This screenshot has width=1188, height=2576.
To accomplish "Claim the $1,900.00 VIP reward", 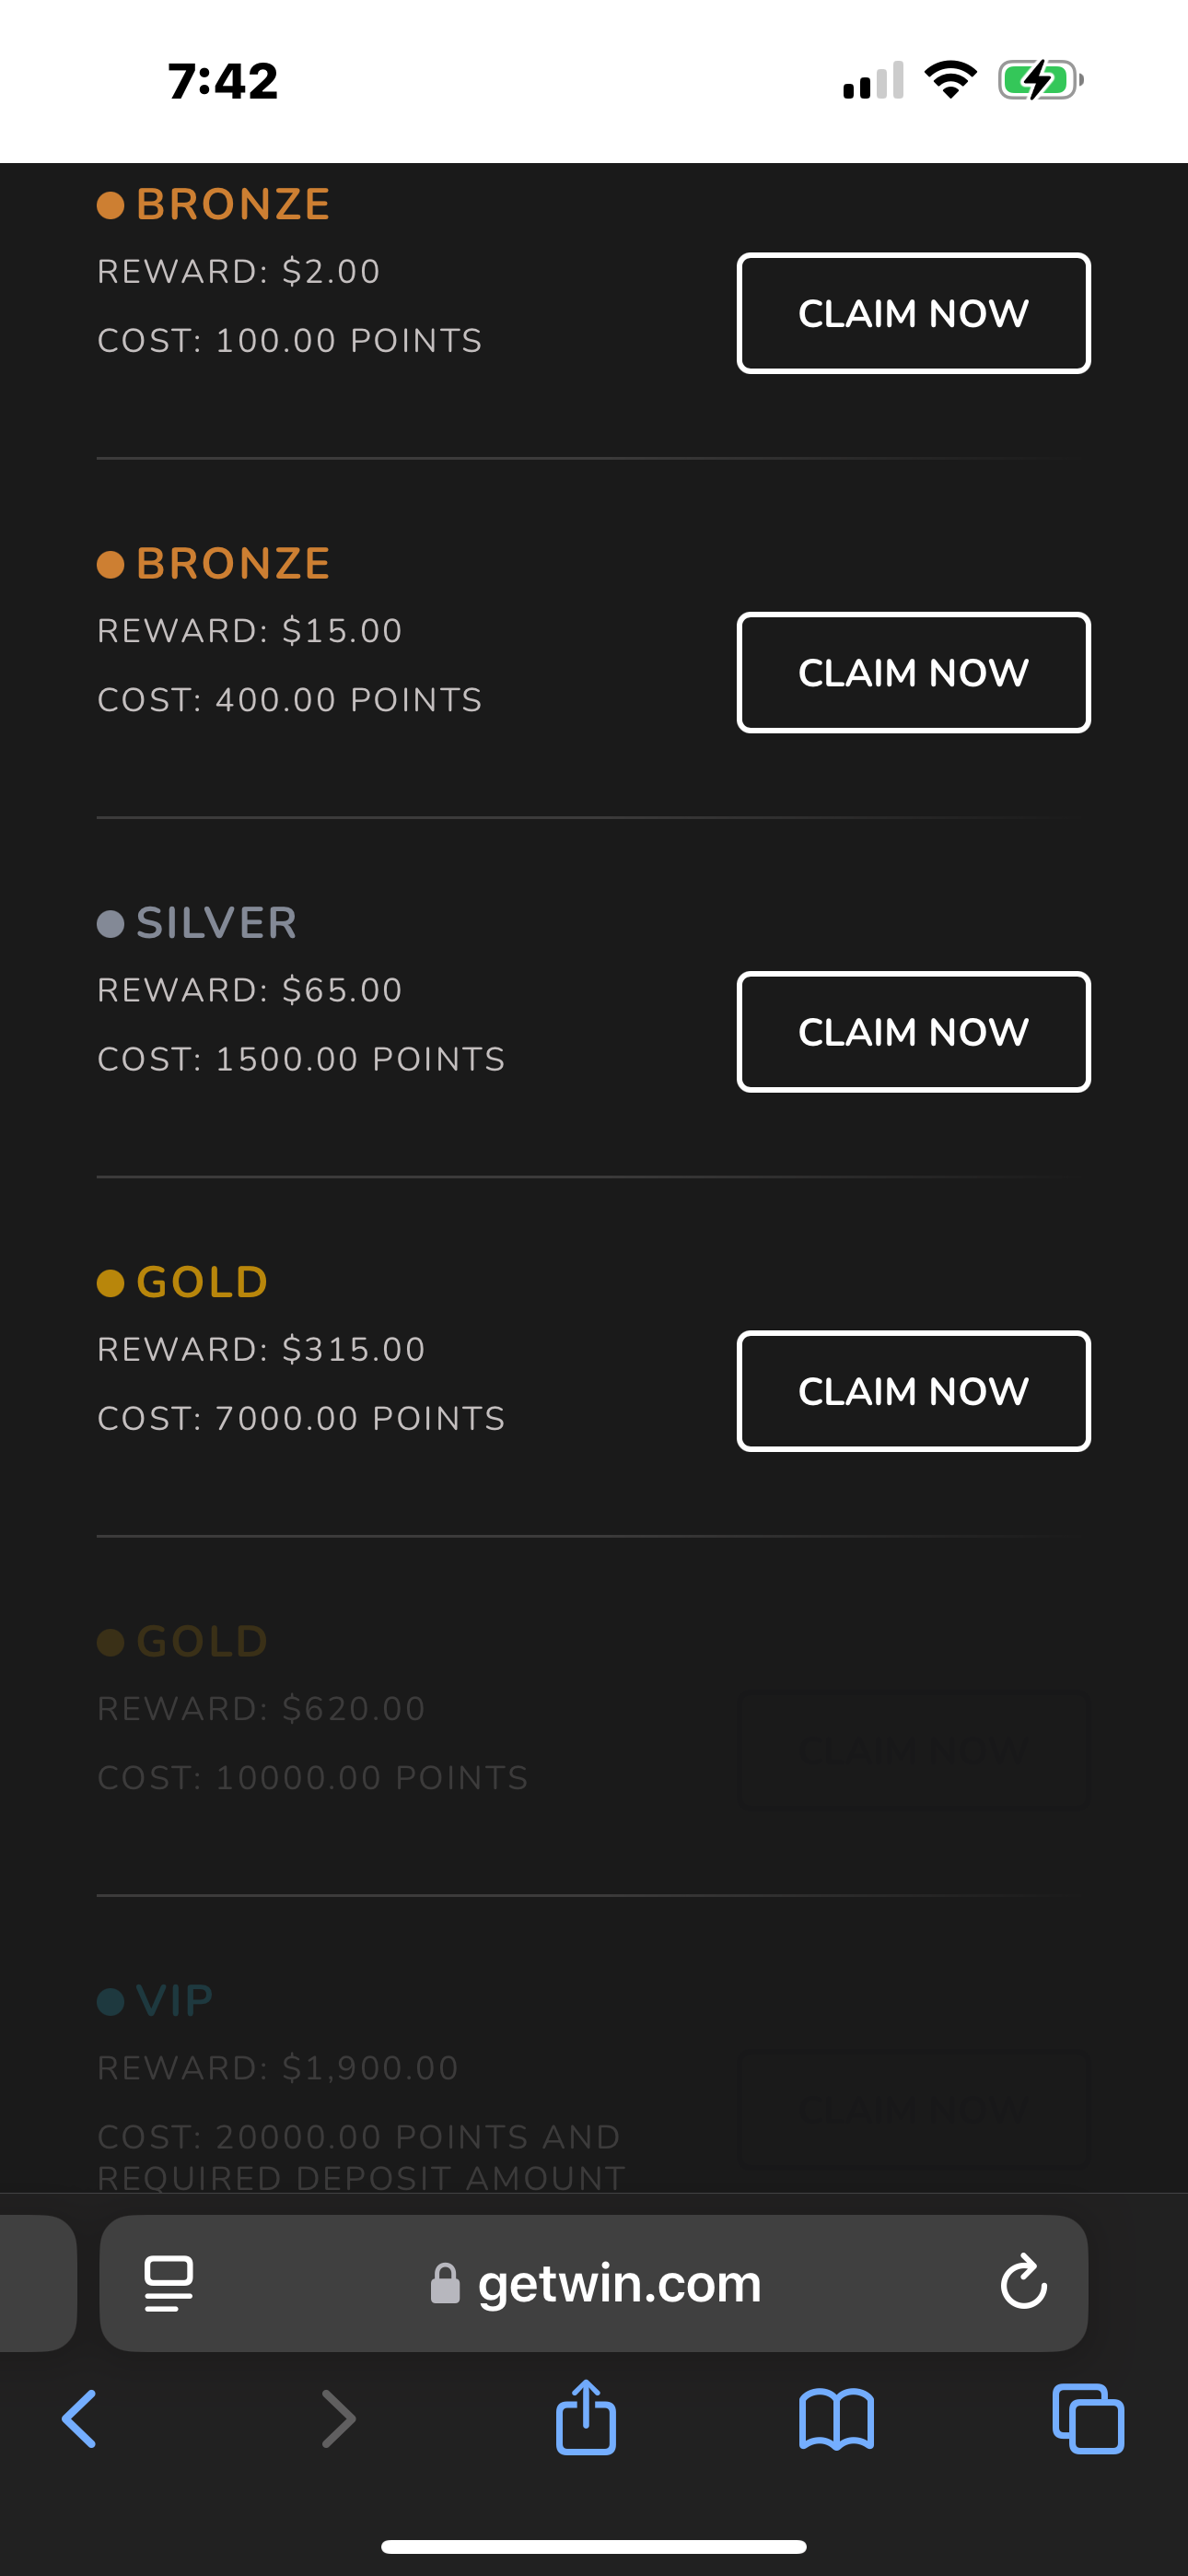I will 913,2108.
